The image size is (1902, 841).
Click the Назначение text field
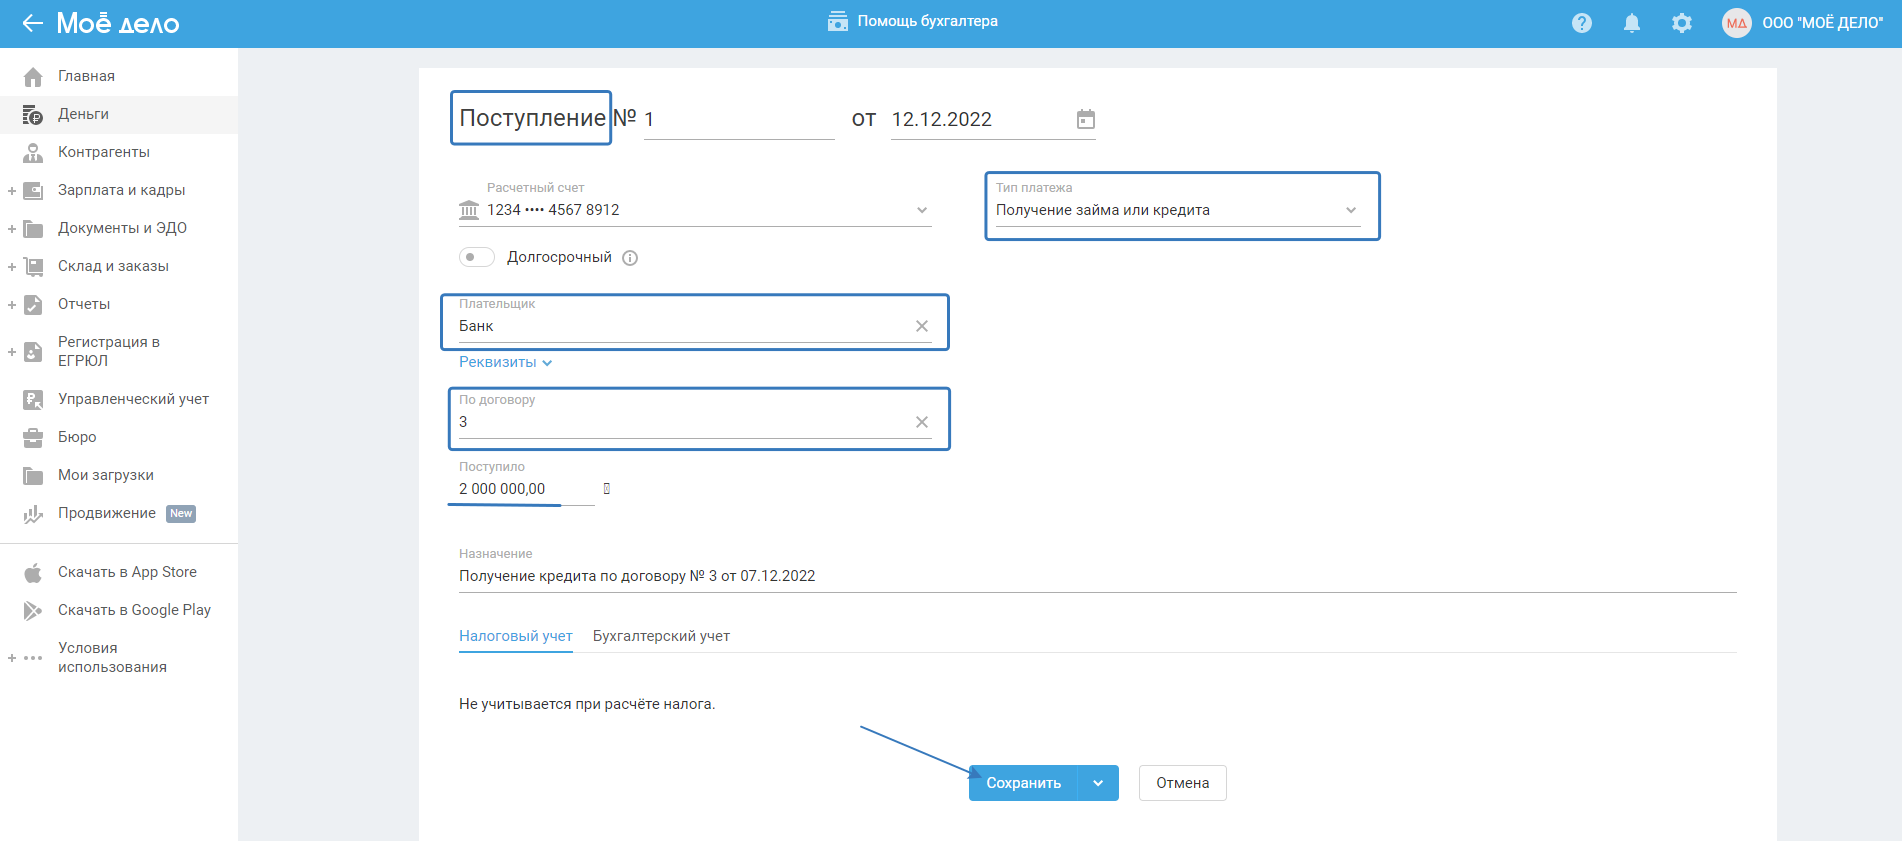[1097, 576]
